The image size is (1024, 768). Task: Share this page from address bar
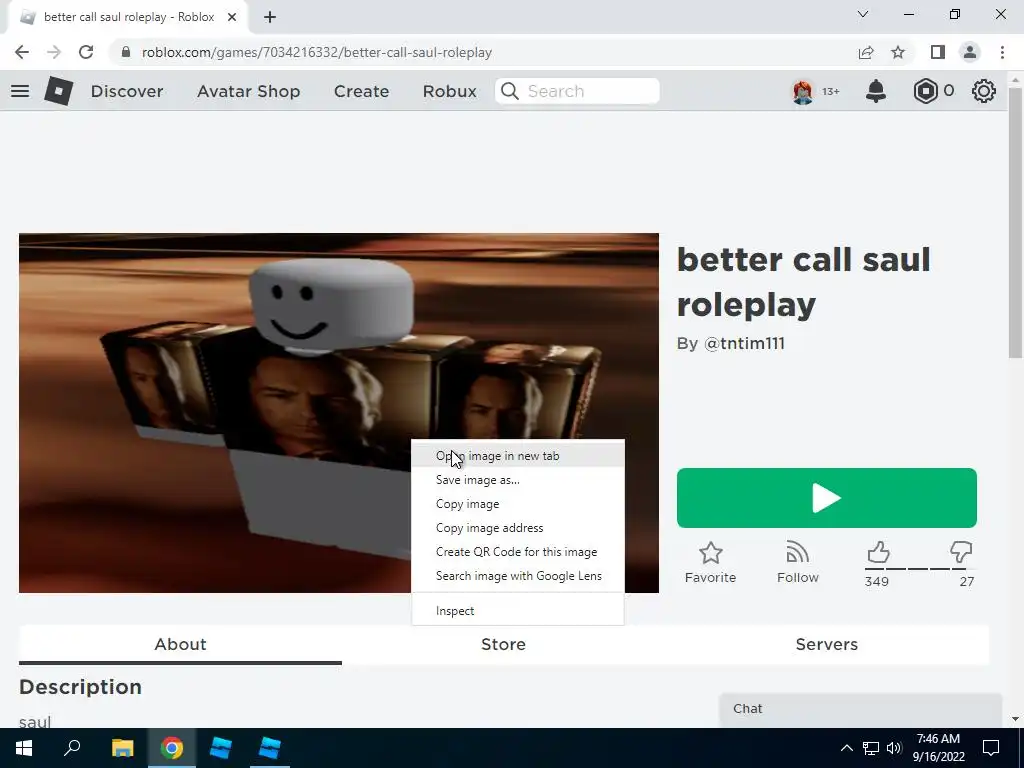pyautogui.click(x=866, y=52)
